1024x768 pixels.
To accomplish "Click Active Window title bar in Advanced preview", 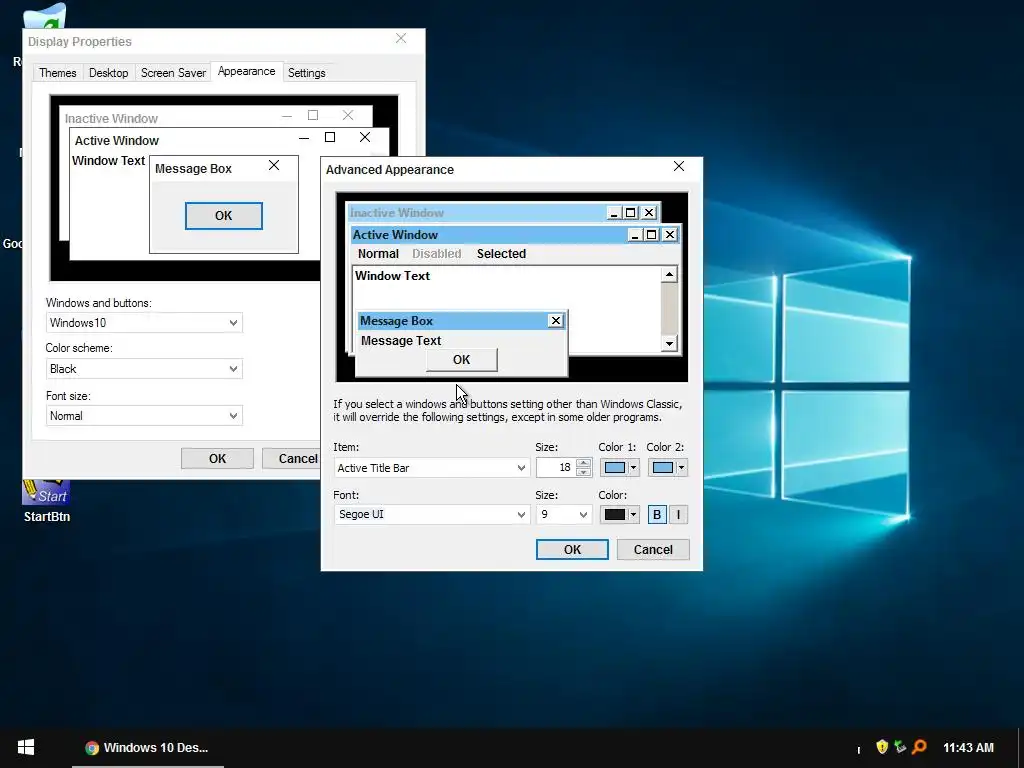I will pyautogui.click(x=490, y=234).
